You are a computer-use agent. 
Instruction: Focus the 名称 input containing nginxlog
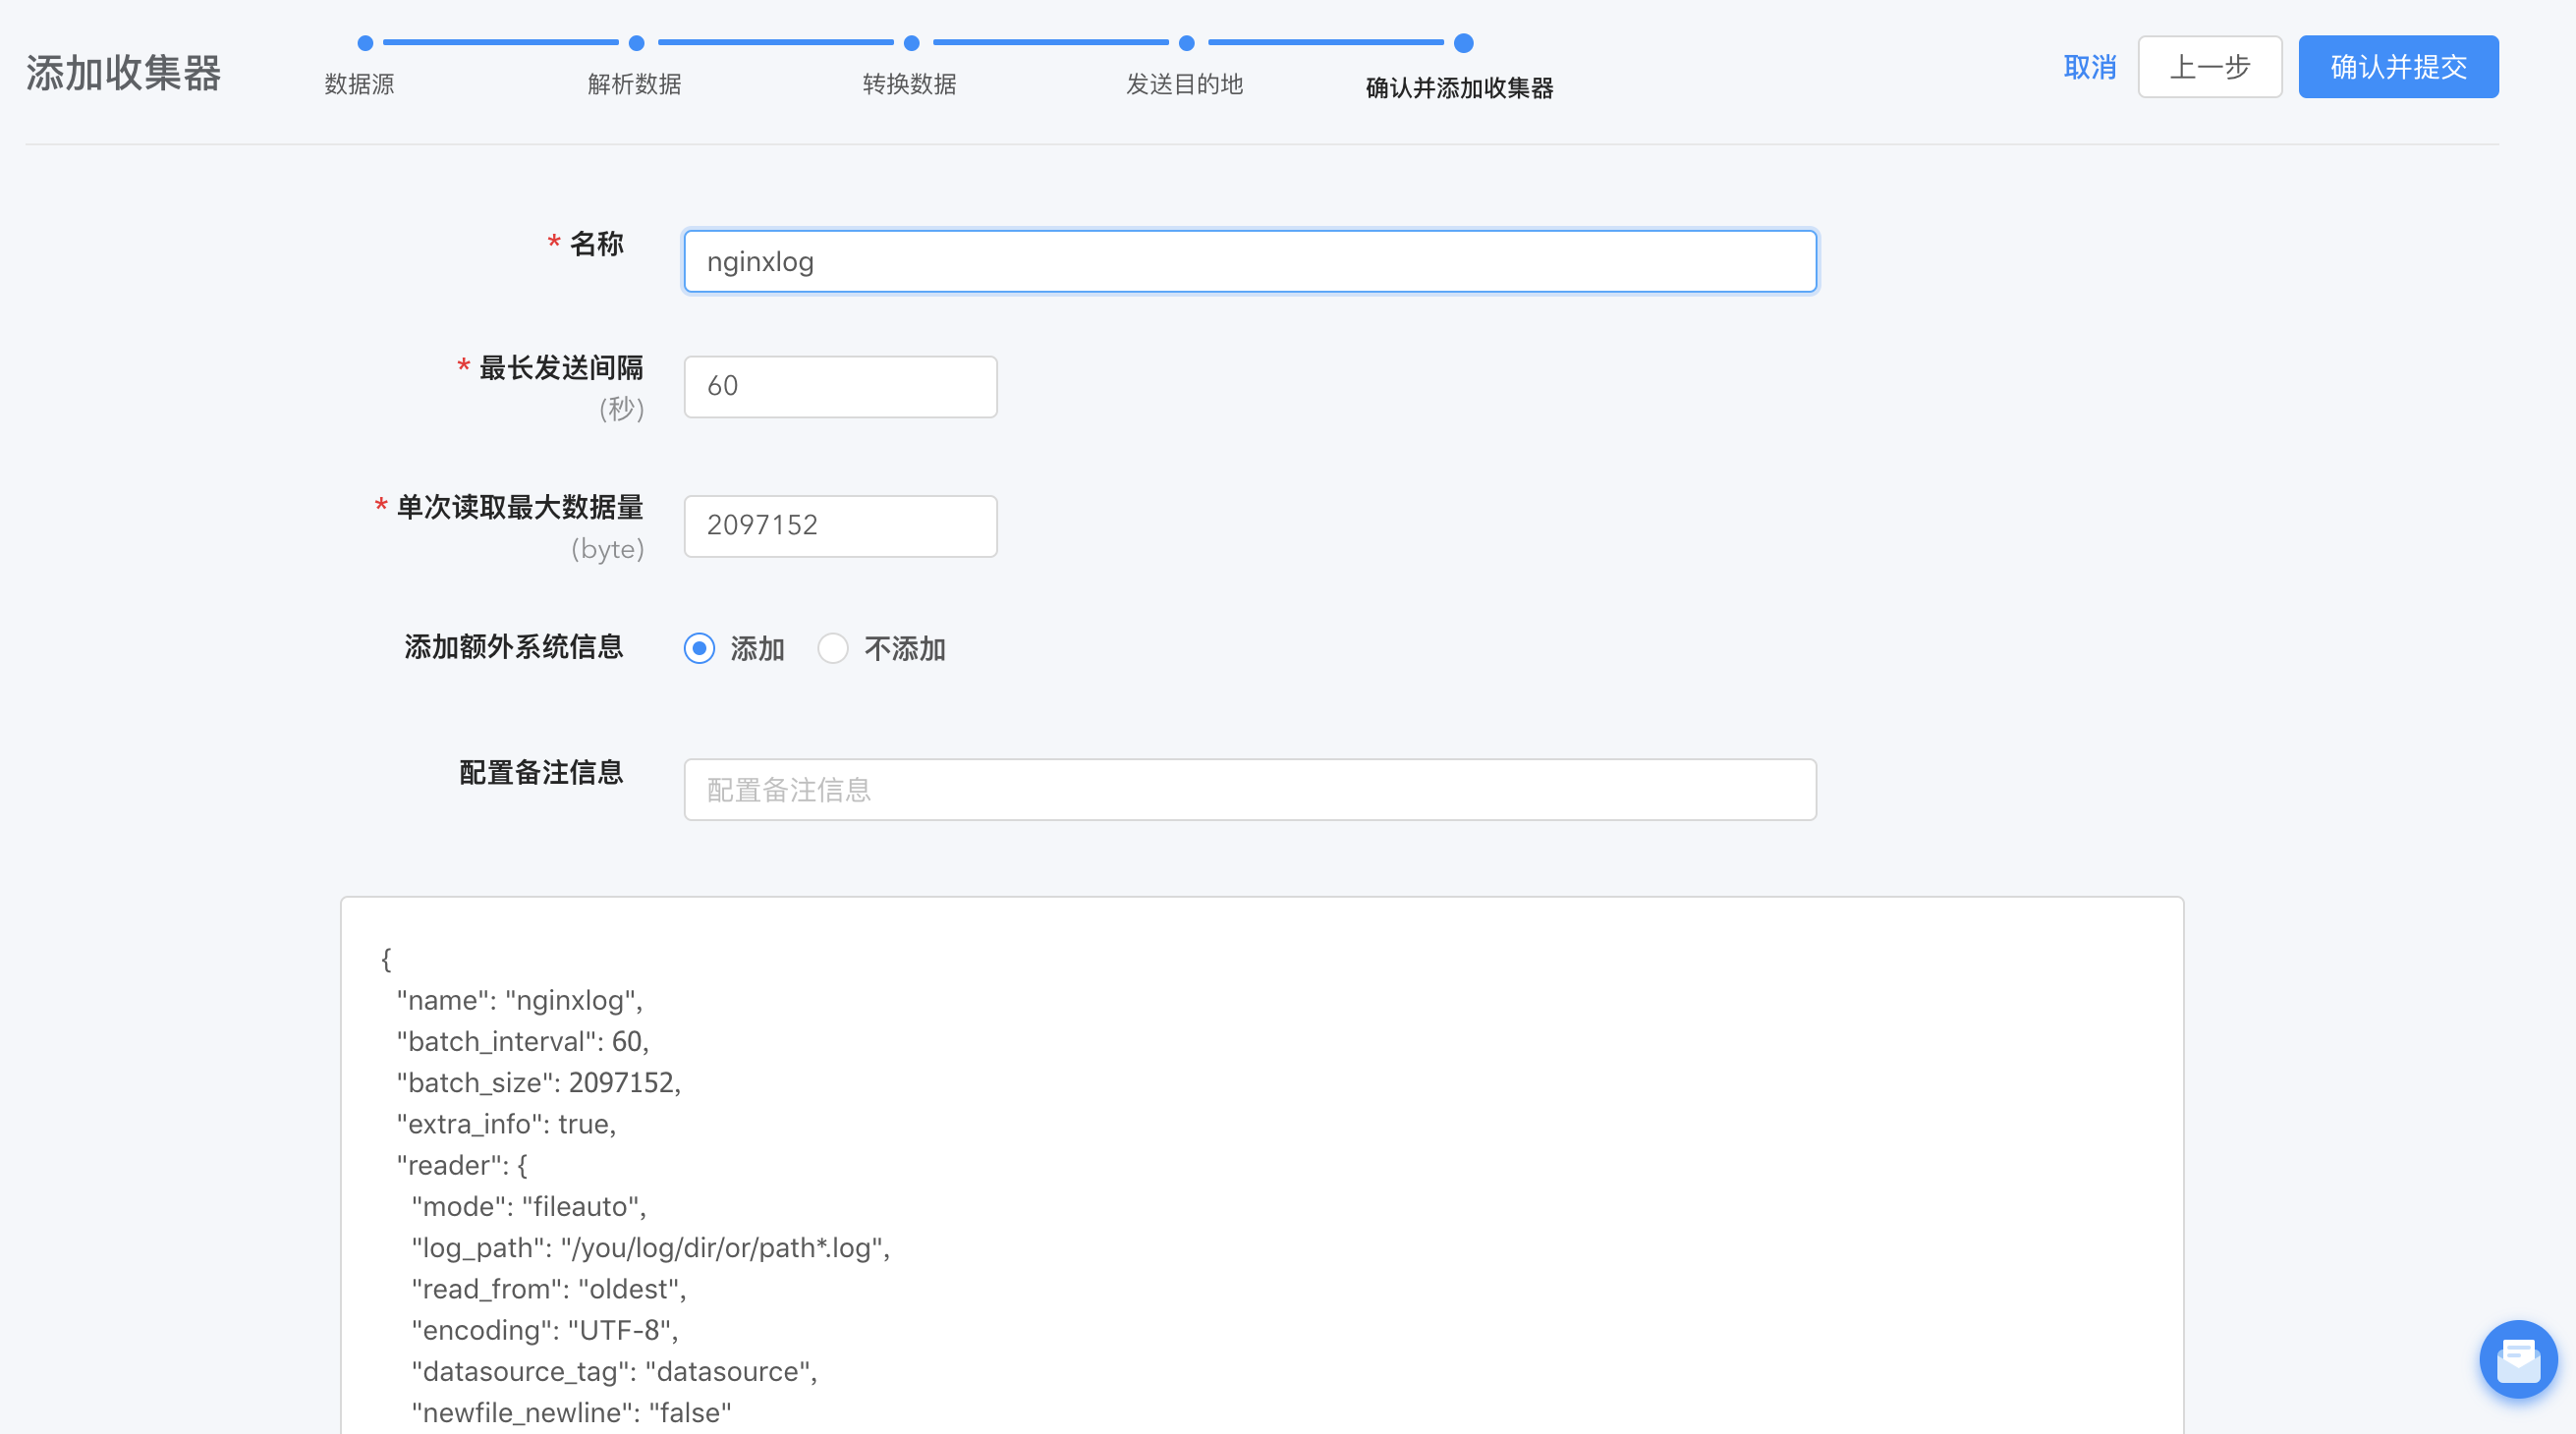point(1250,262)
